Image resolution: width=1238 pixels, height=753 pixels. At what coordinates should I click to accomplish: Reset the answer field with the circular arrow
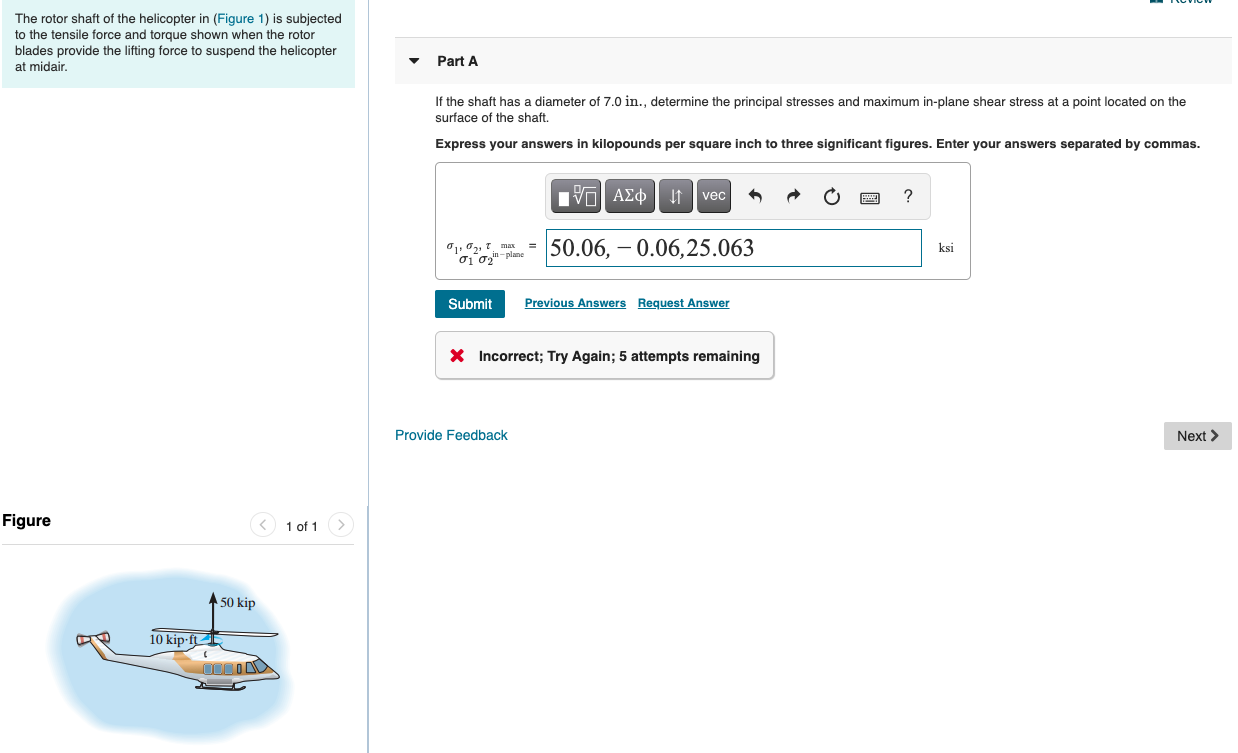[x=831, y=197]
